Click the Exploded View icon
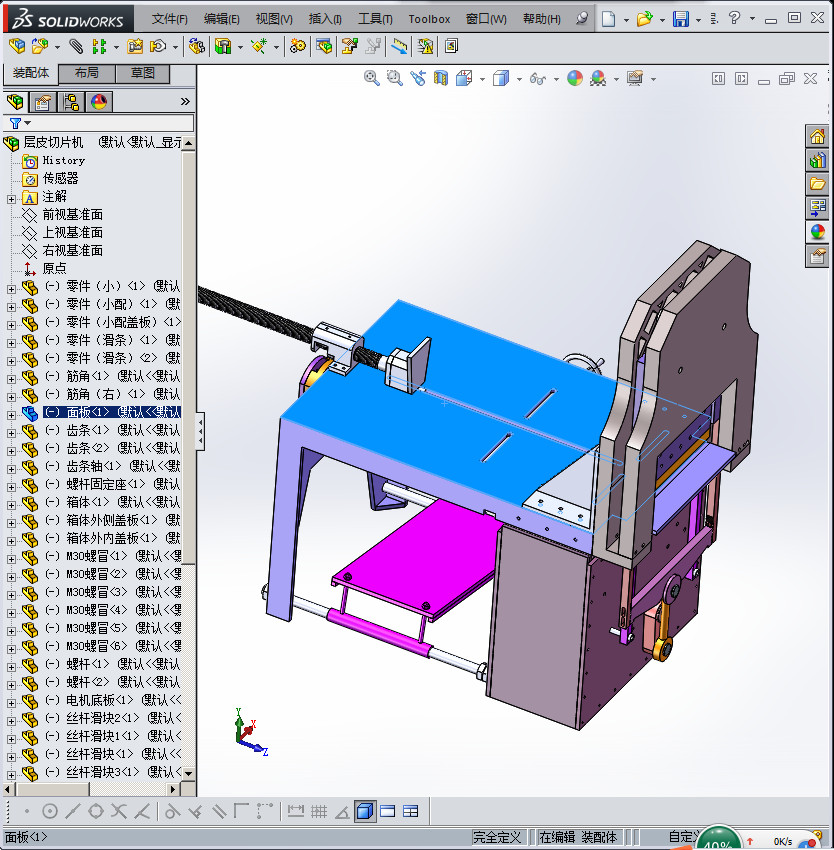Image resolution: width=834 pixels, height=850 pixels. pyautogui.click(x=350, y=46)
